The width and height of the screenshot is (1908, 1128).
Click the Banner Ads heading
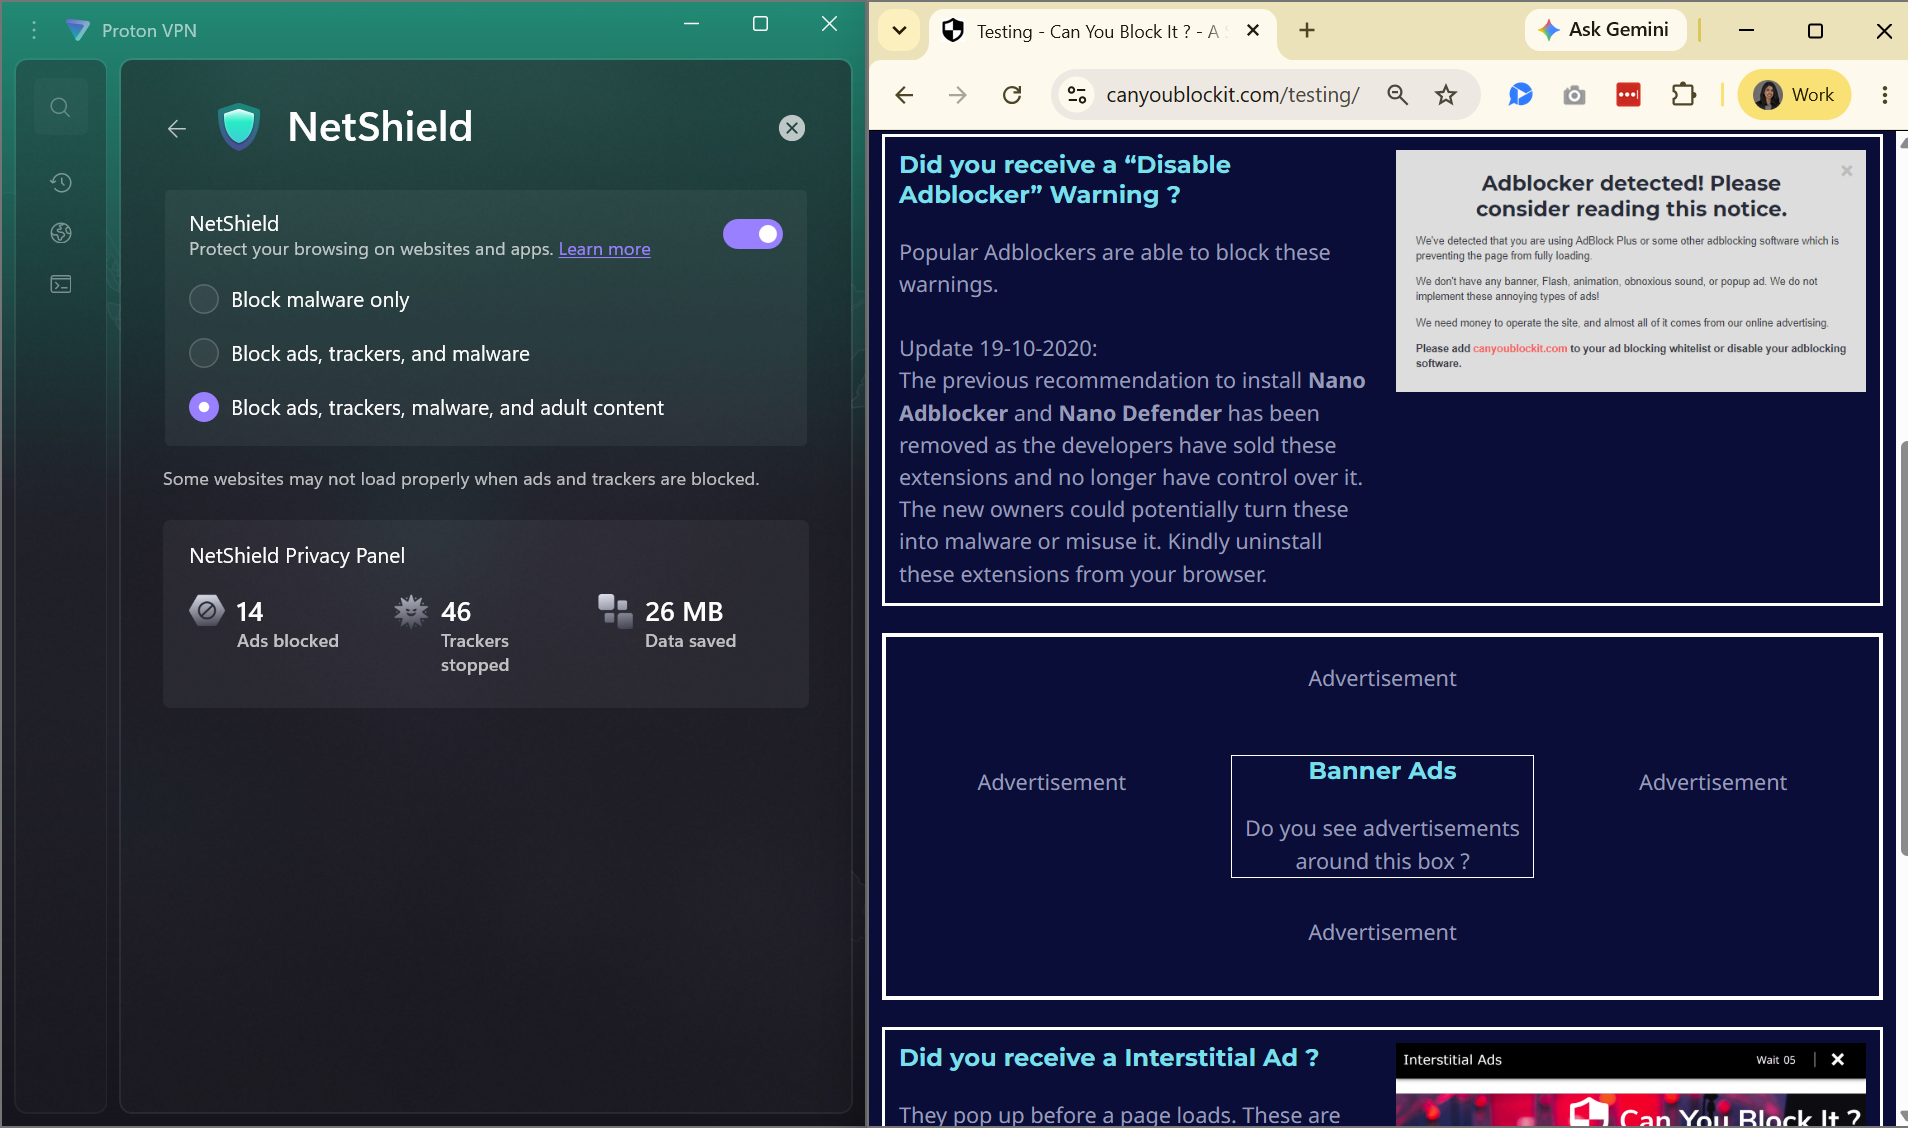tap(1382, 771)
